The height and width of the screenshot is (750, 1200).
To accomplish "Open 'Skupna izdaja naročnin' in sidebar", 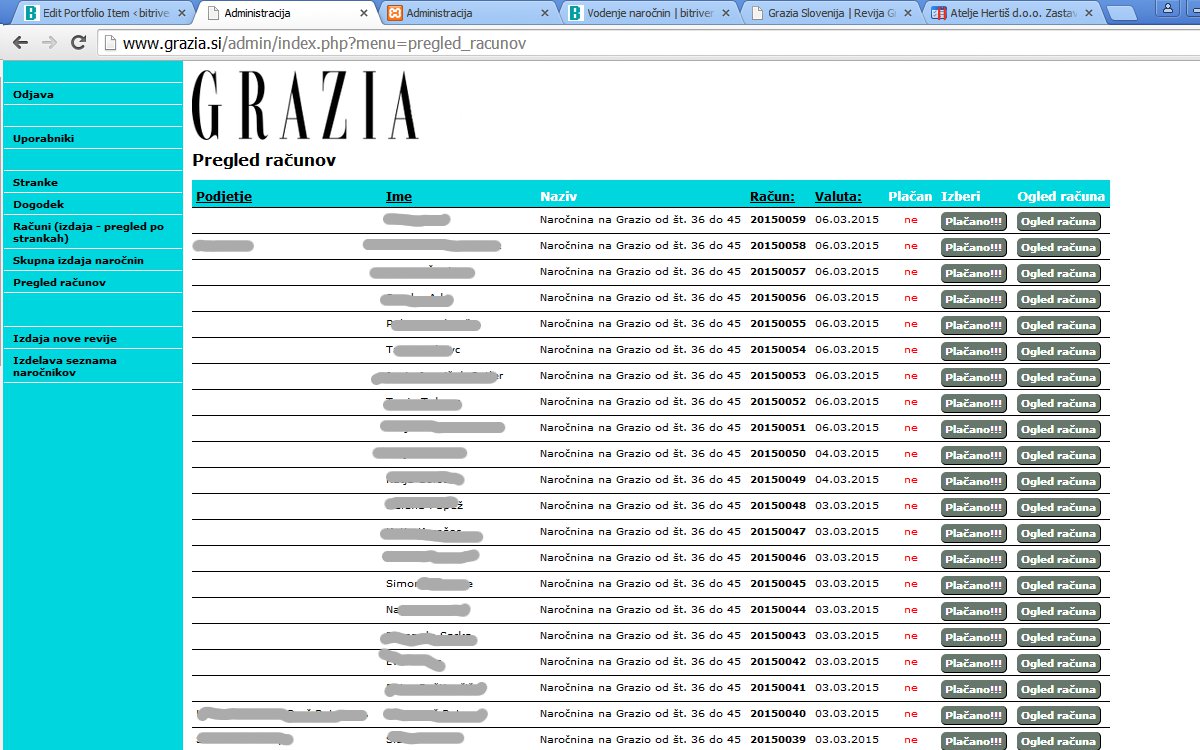I will (78, 261).
